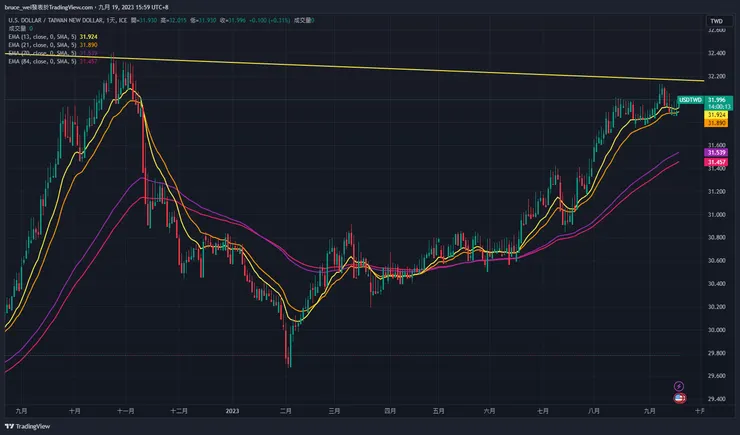Click the 2023 label on time axis
Screen dimensions: 740x435
point(232,411)
